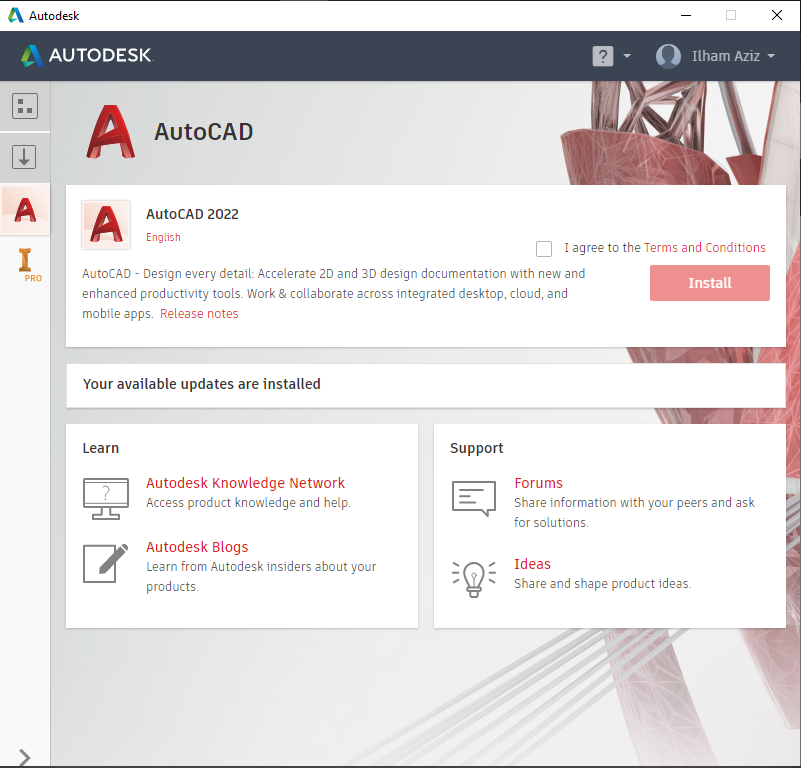Expand the sidebar with the bottom chevron
The image size is (801, 768).
tap(24, 757)
